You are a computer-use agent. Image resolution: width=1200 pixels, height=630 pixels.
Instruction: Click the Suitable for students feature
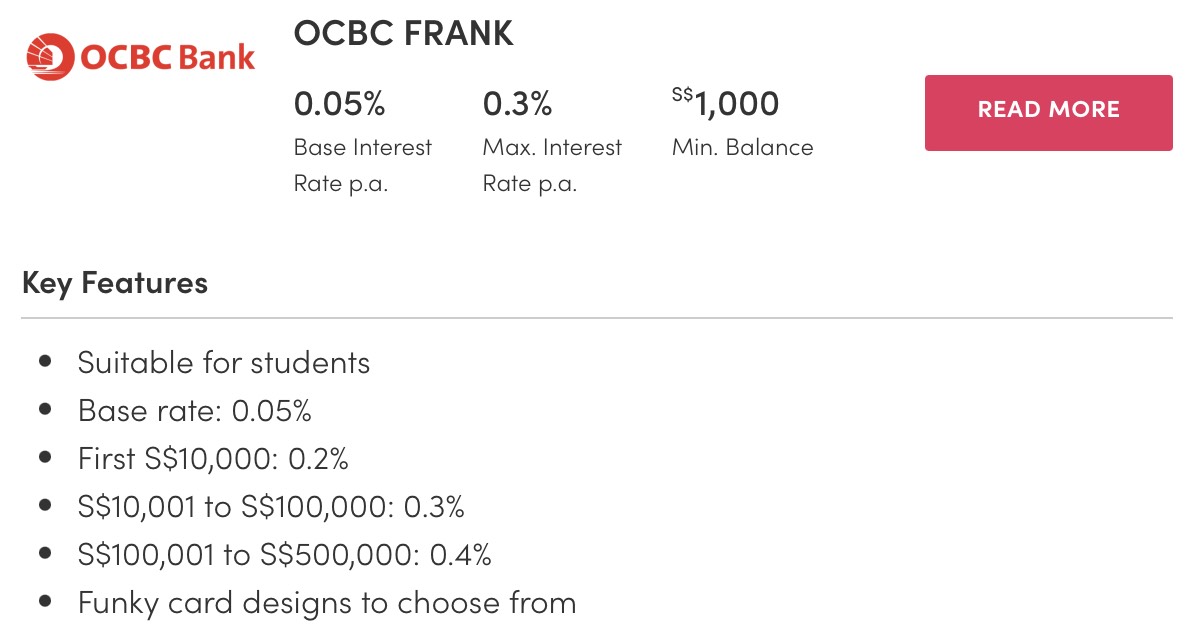pos(224,362)
